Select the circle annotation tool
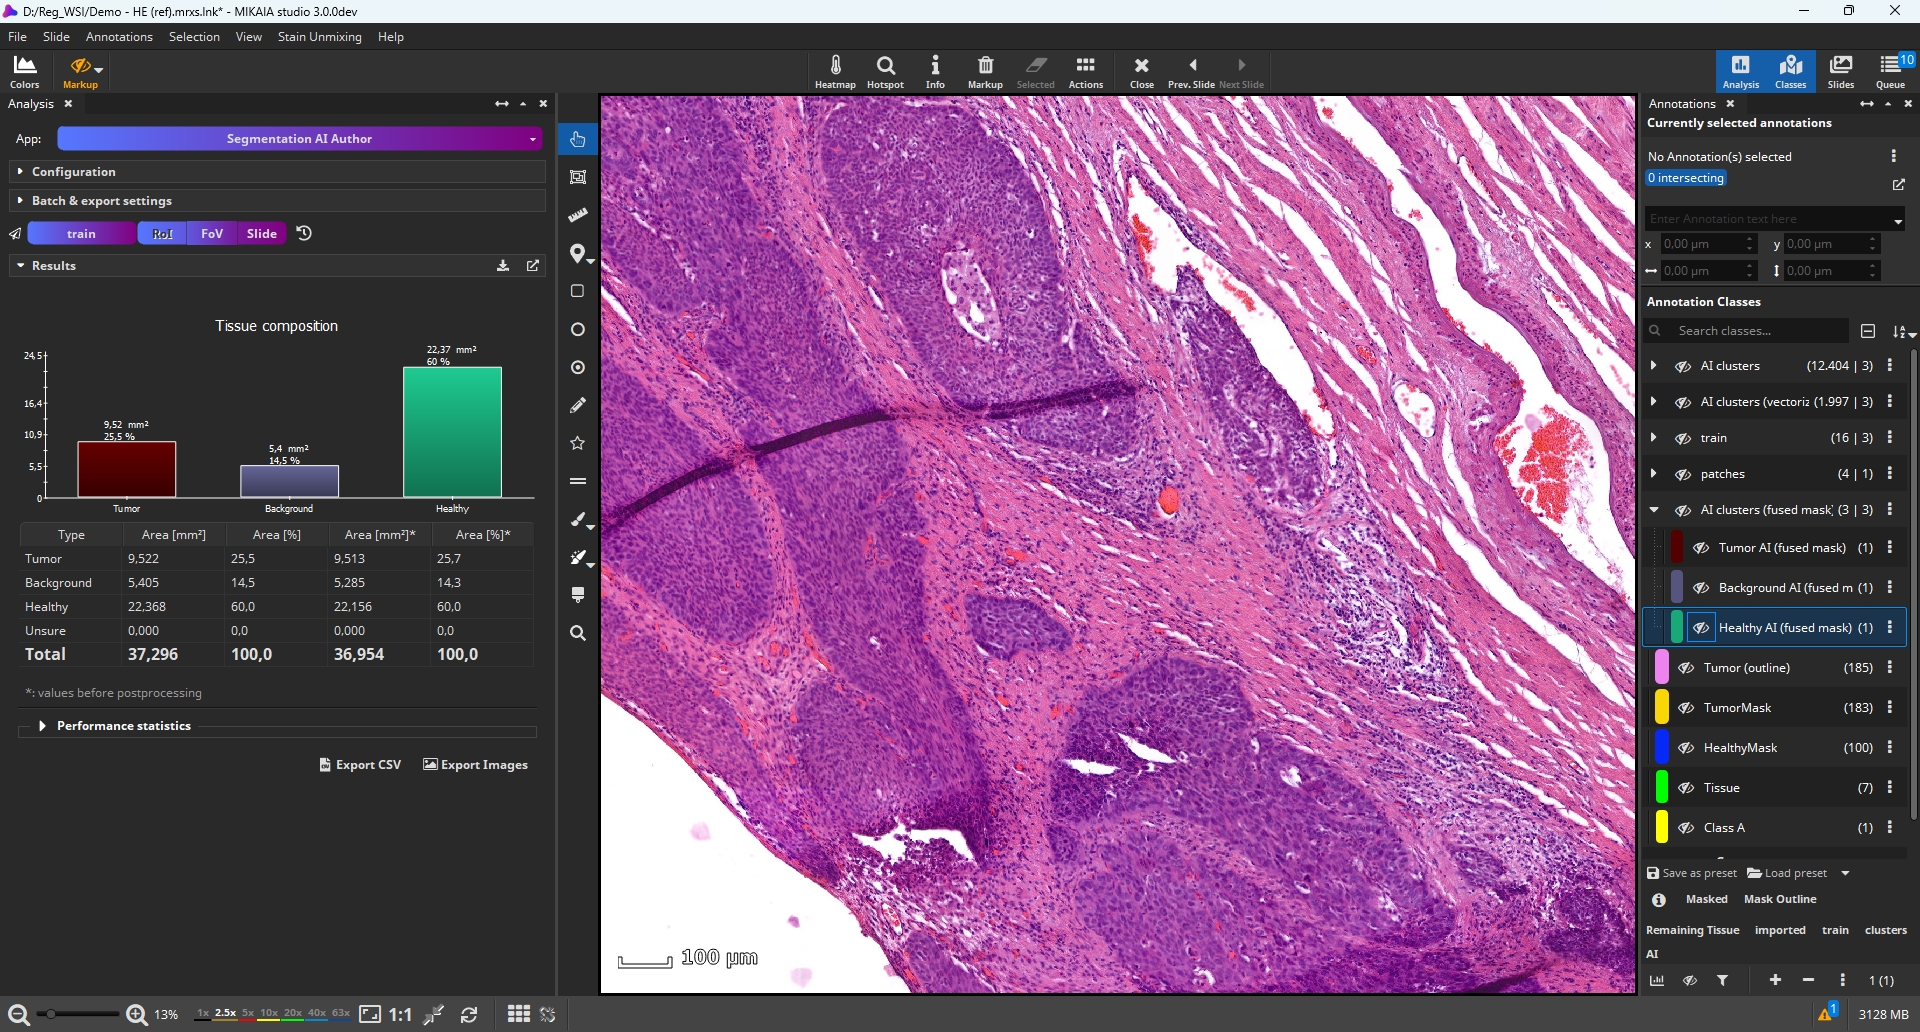 (x=577, y=329)
